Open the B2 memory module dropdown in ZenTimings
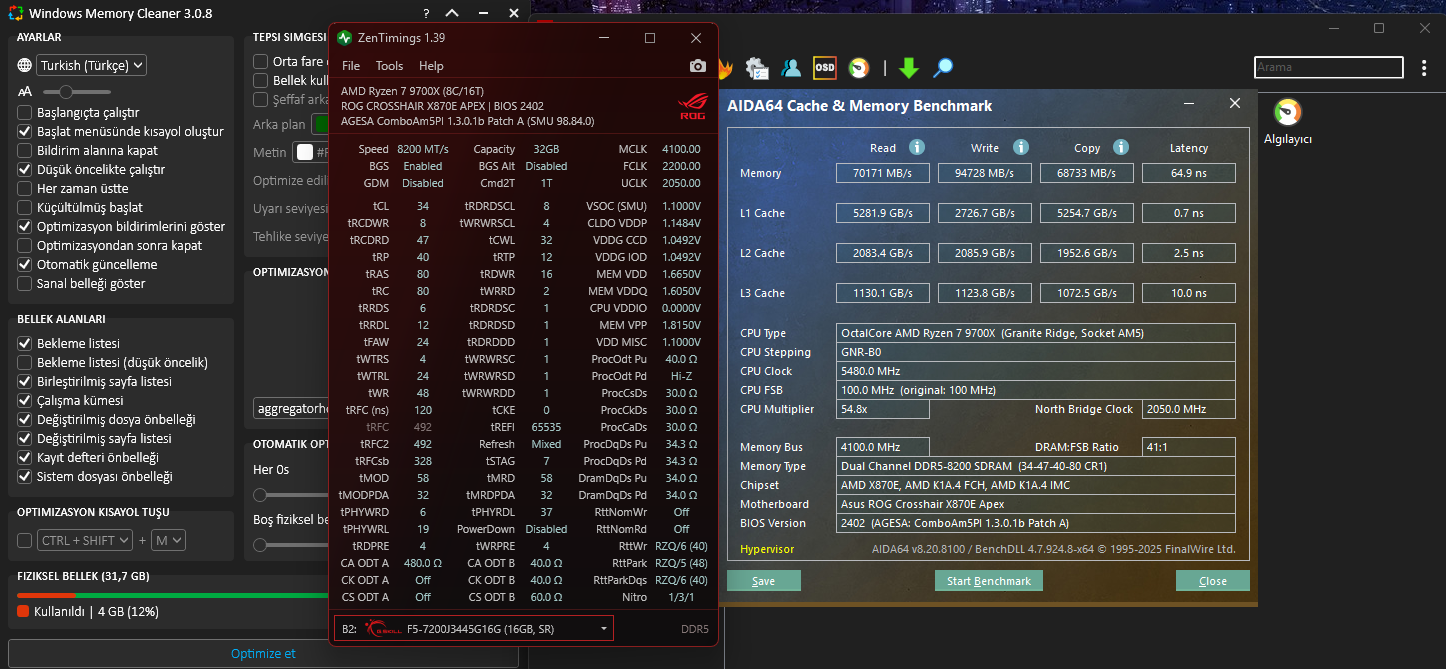Image resolution: width=1446 pixels, height=669 pixels. [x=473, y=628]
